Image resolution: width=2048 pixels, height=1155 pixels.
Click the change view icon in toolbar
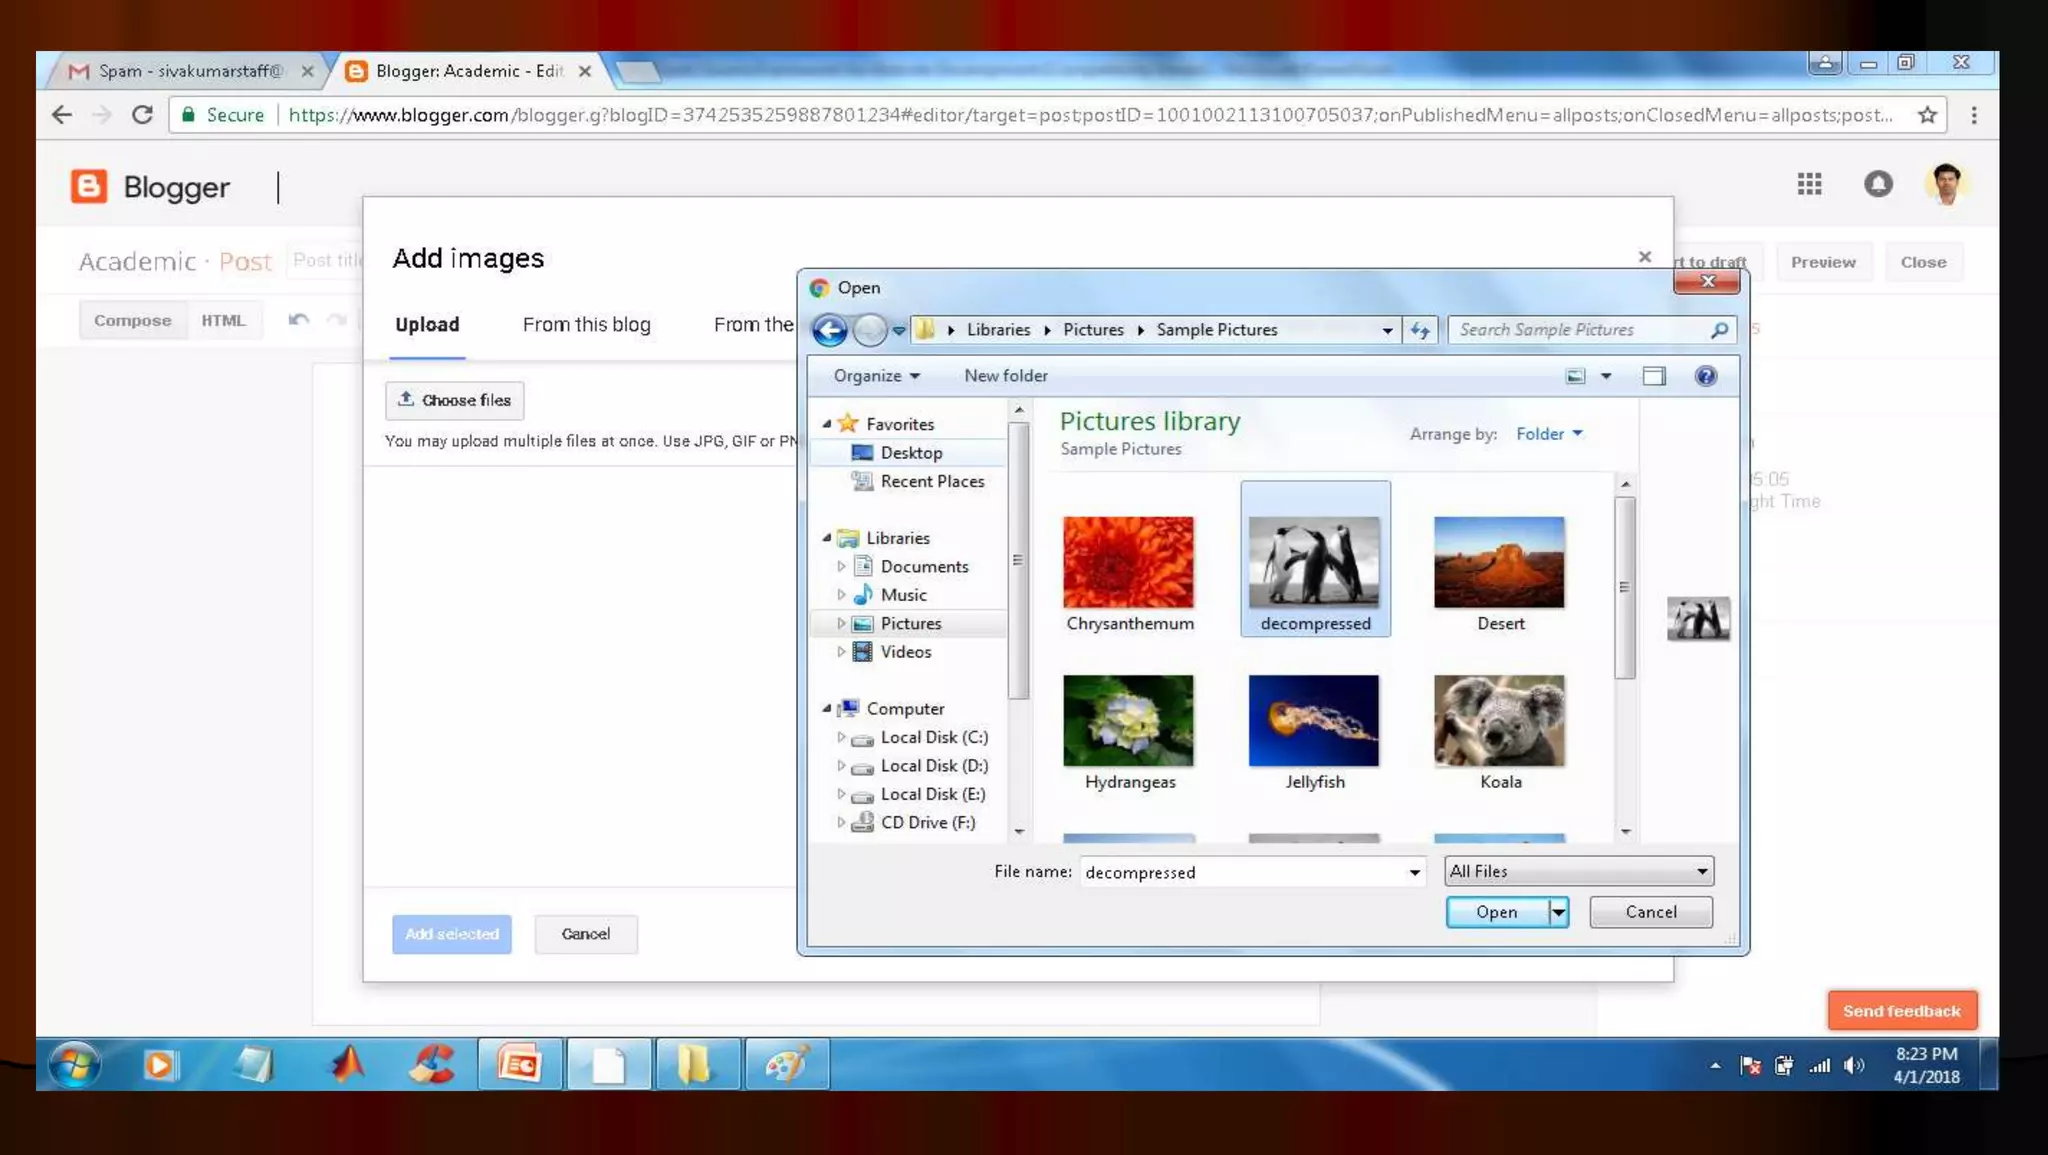(x=1576, y=376)
